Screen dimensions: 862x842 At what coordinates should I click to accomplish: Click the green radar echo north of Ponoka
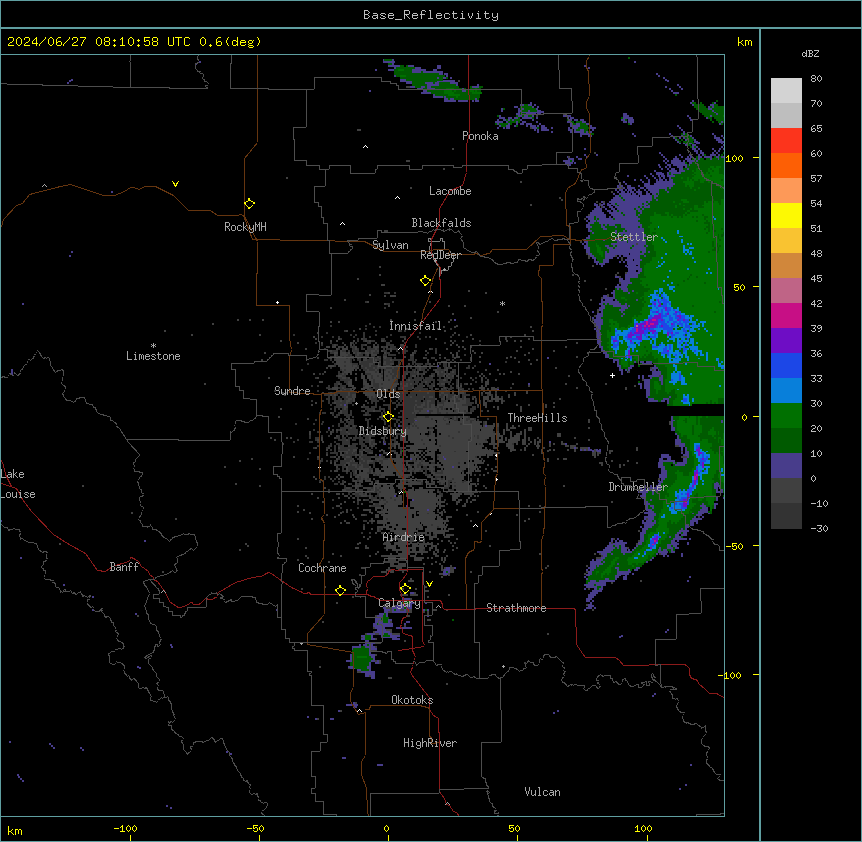[434, 82]
